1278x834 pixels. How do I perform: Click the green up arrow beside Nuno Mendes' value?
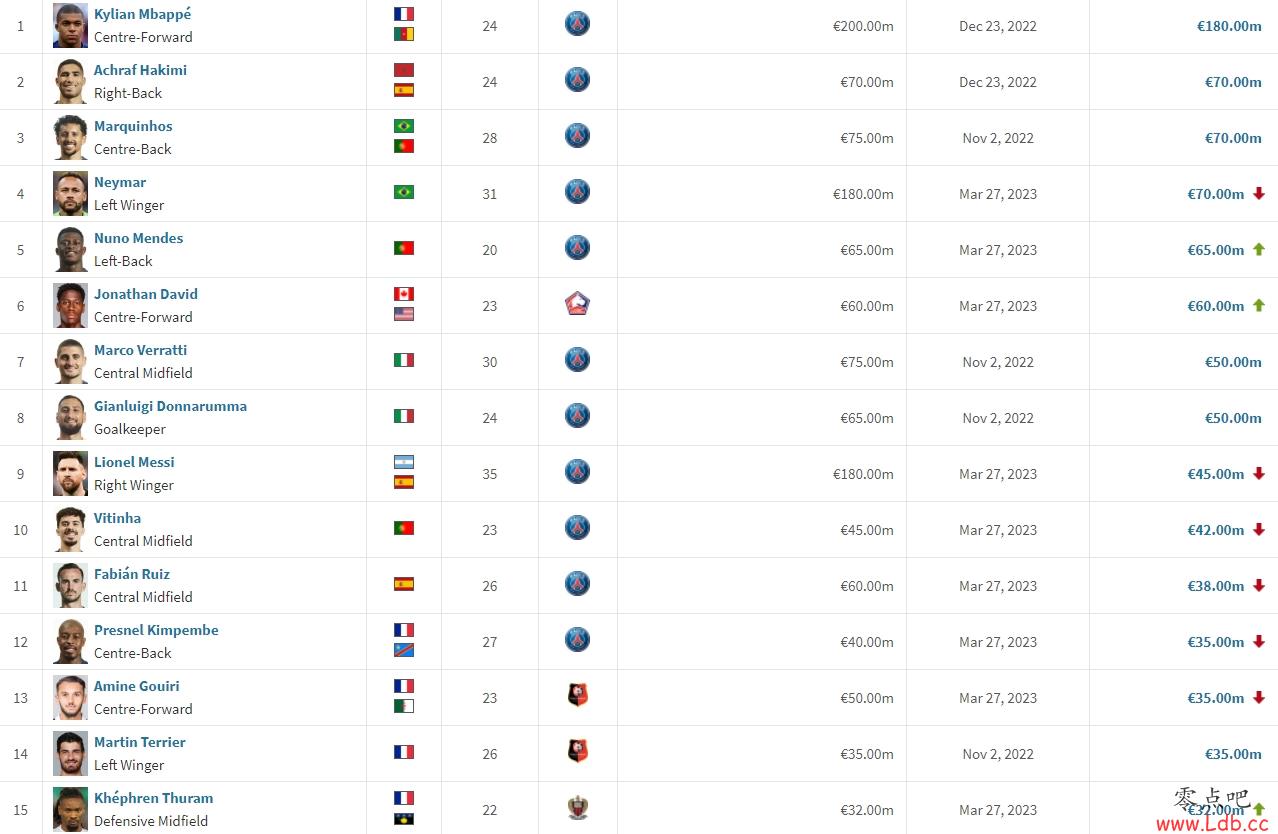click(1259, 250)
